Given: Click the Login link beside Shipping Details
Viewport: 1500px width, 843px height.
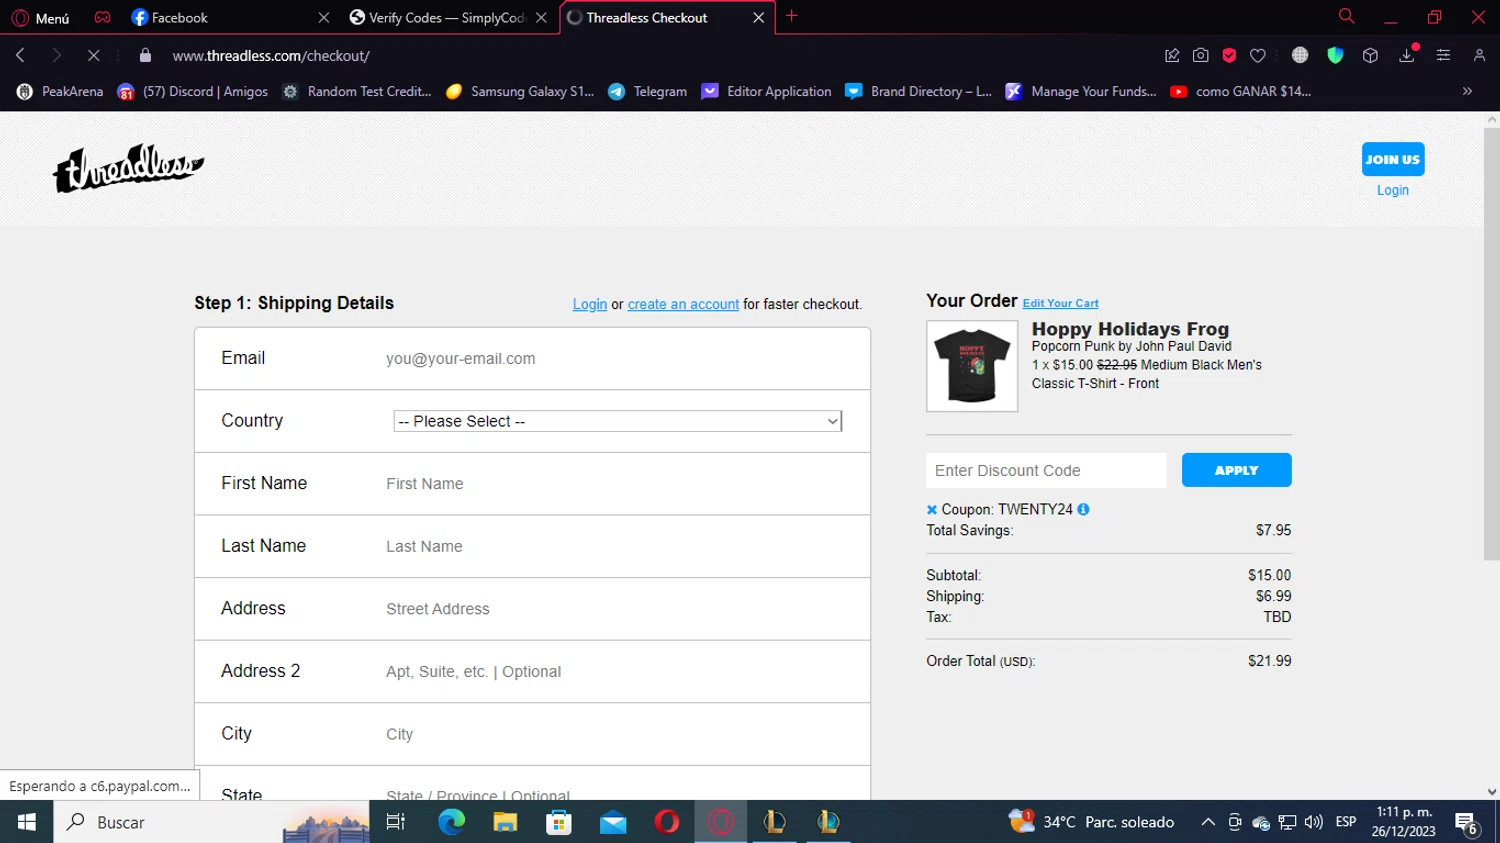Looking at the screenshot, I should [589, 304].
